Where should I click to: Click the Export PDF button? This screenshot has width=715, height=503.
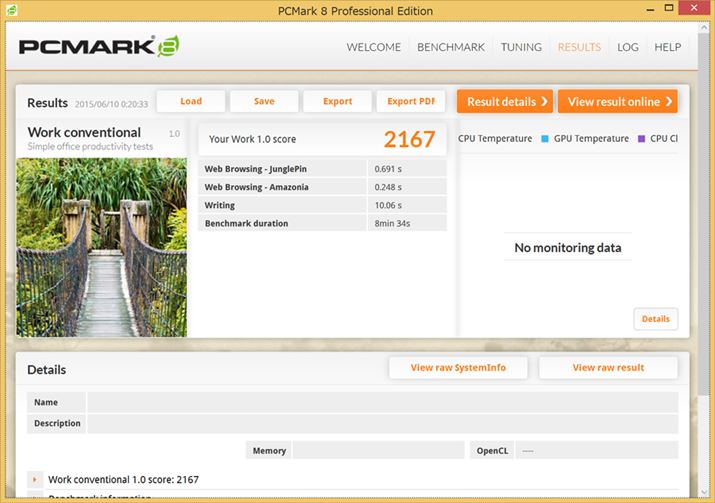click(411, 101)
